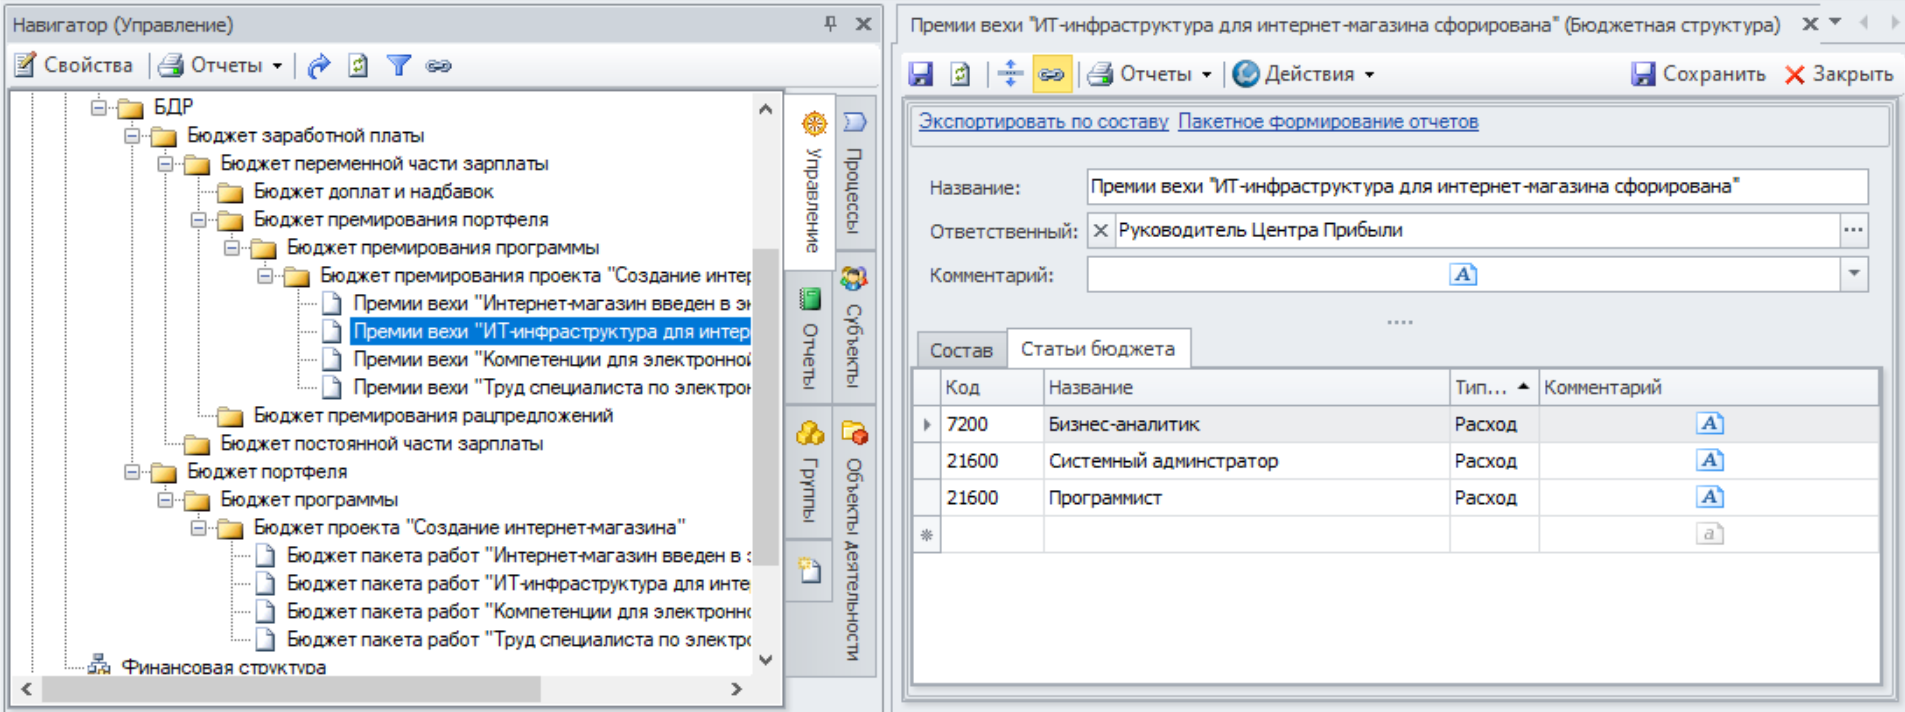The width and height of the screenshot is (1905, 712).
Task: Click the blue arrow go-to icon in Navigator
Action: click(x=318, y=66)
